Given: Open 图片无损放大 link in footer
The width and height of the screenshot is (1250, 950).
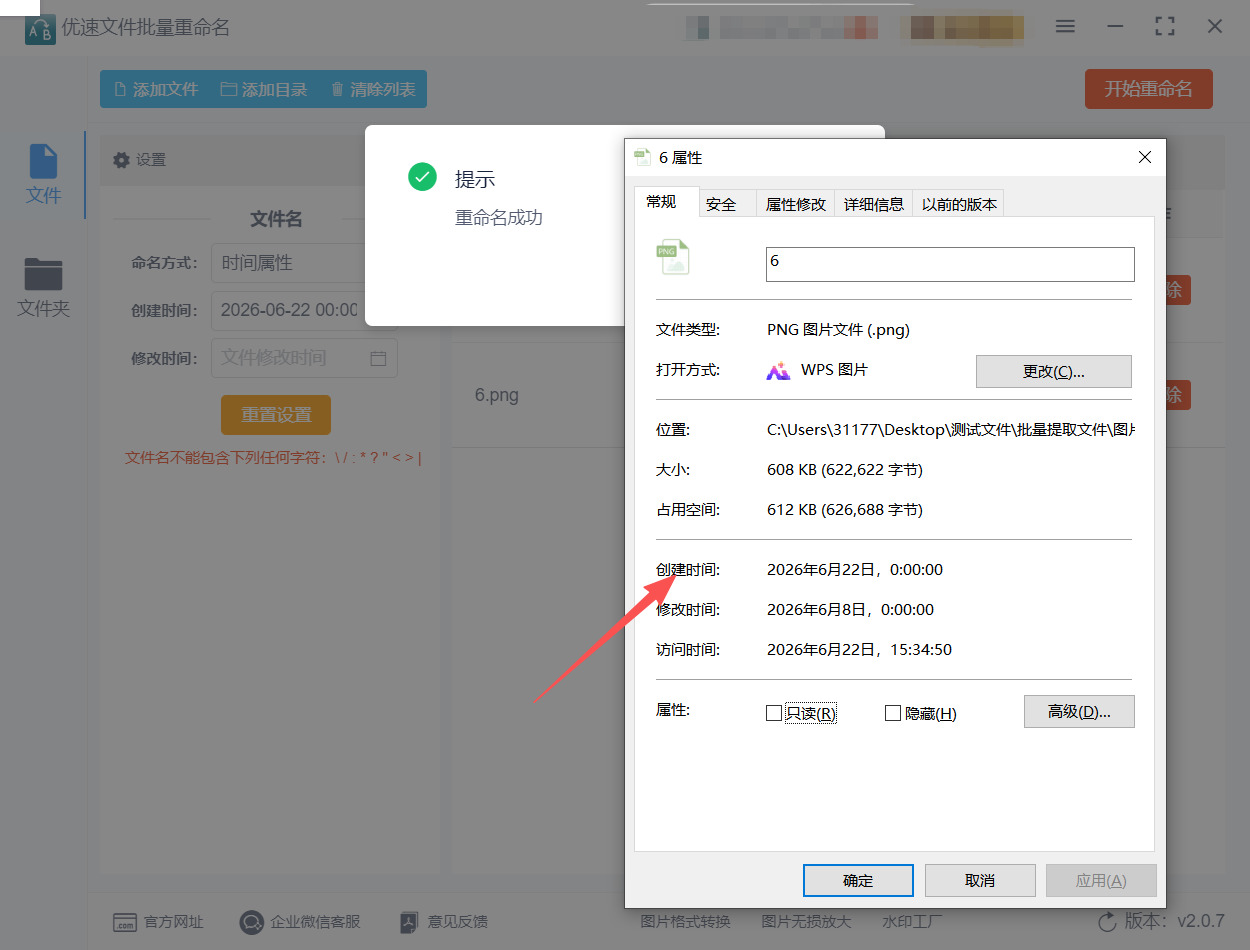Looking at the screenshot, I should coord(806,922).
